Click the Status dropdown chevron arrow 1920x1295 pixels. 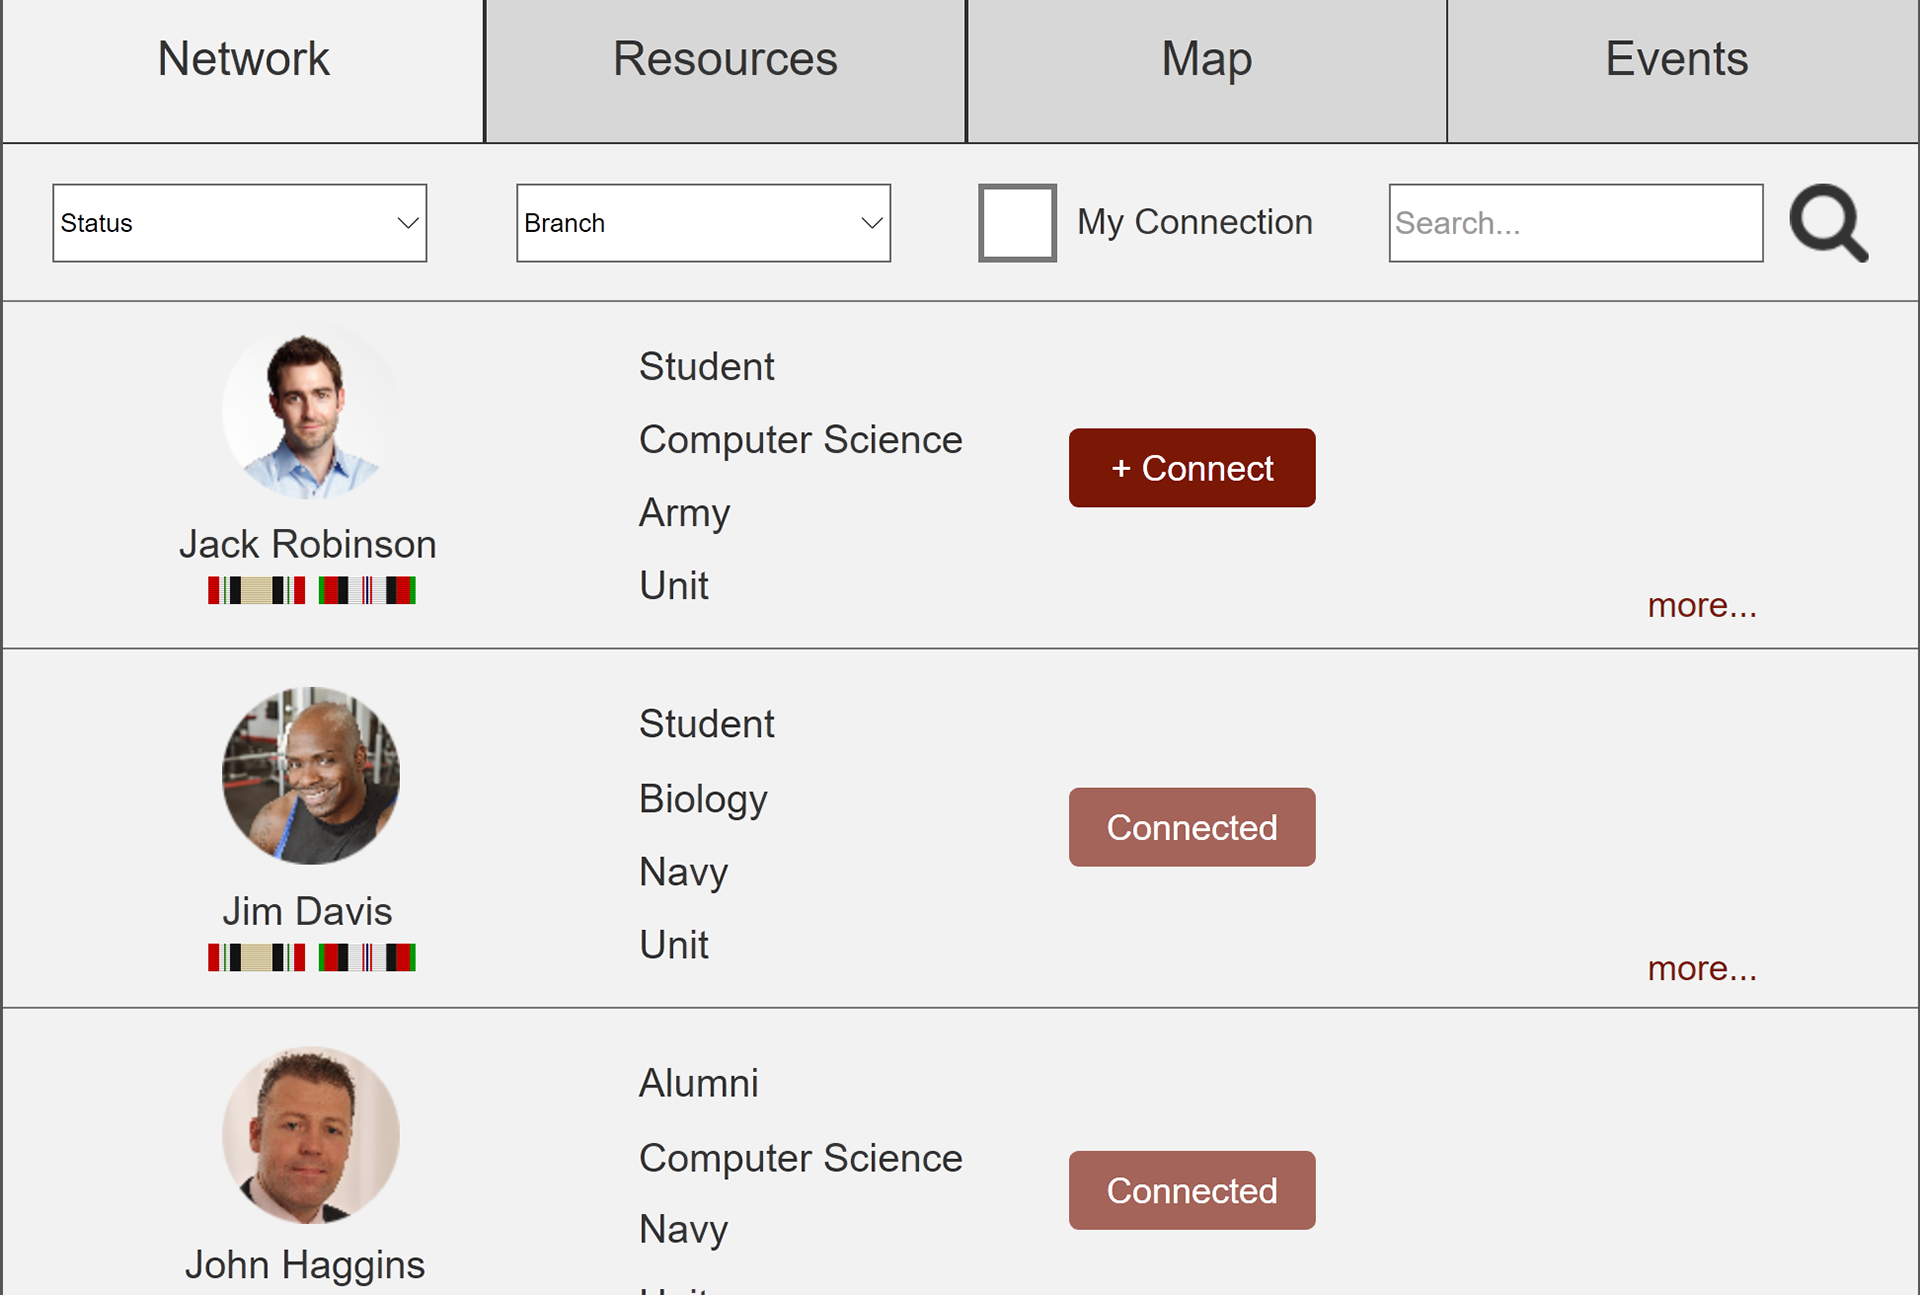click(407, 223)
